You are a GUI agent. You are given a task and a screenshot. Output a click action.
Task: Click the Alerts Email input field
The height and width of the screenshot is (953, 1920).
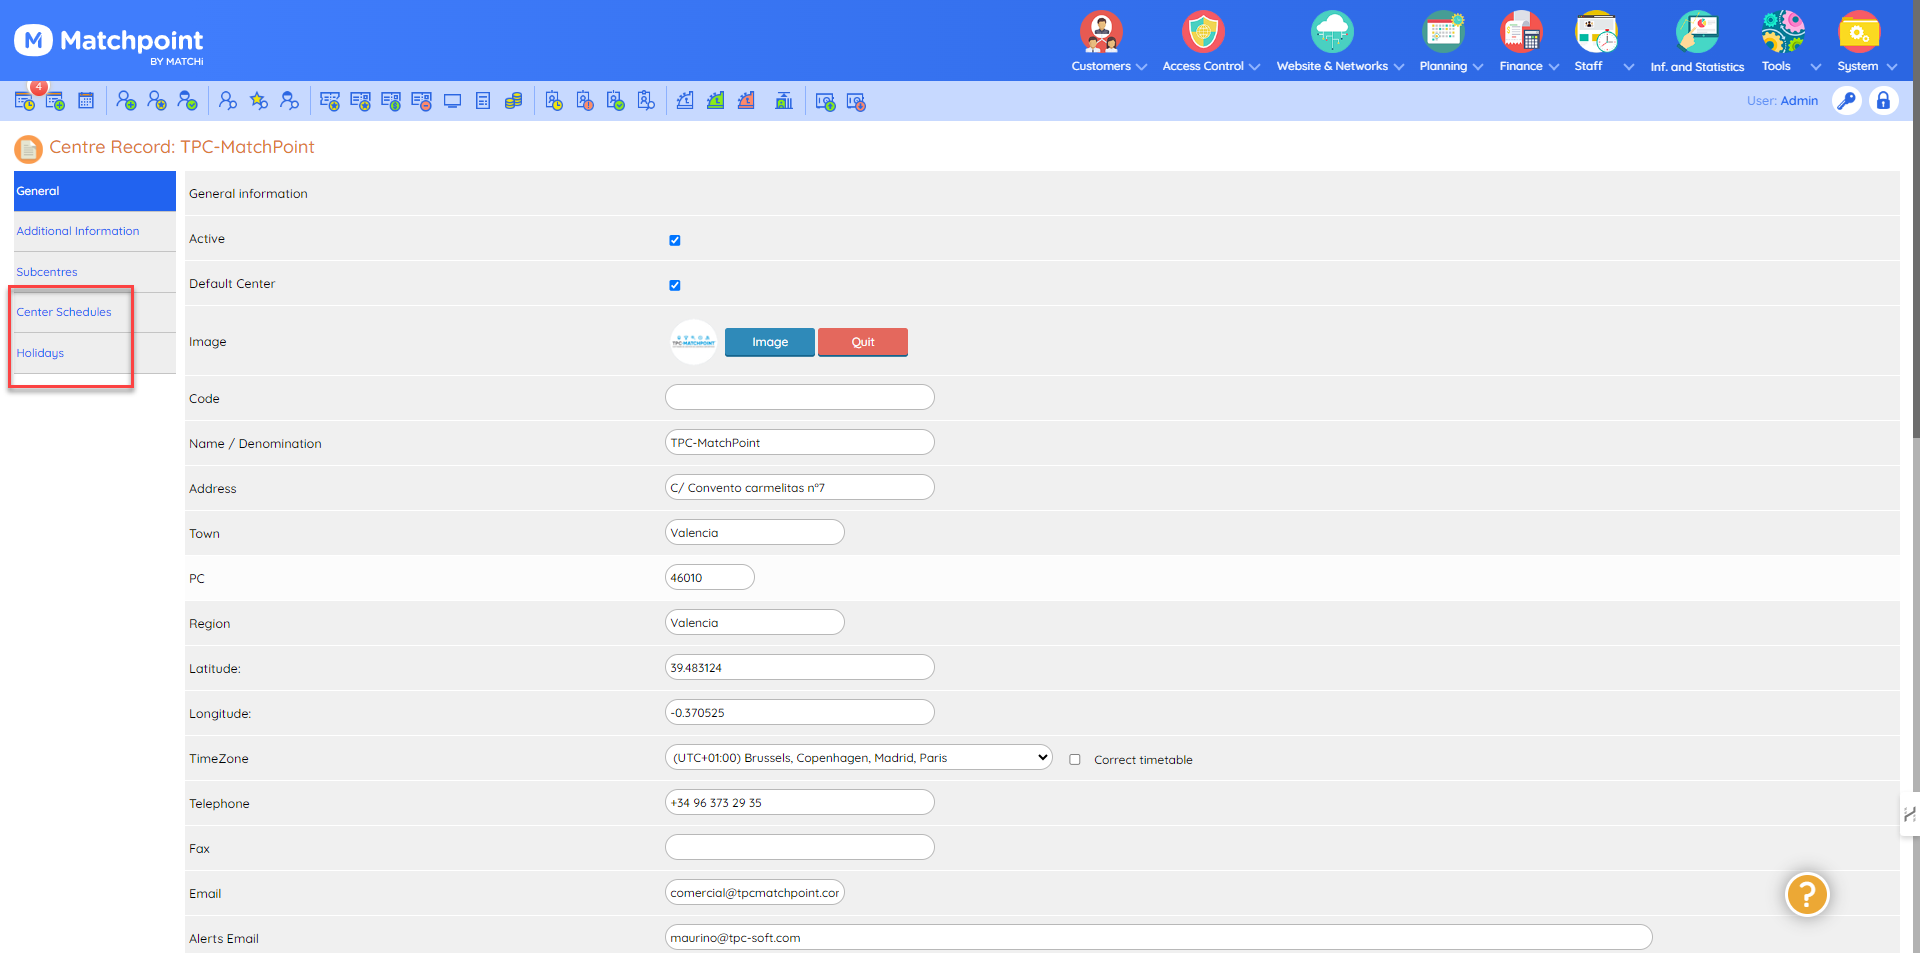[x=1159, y=937]
